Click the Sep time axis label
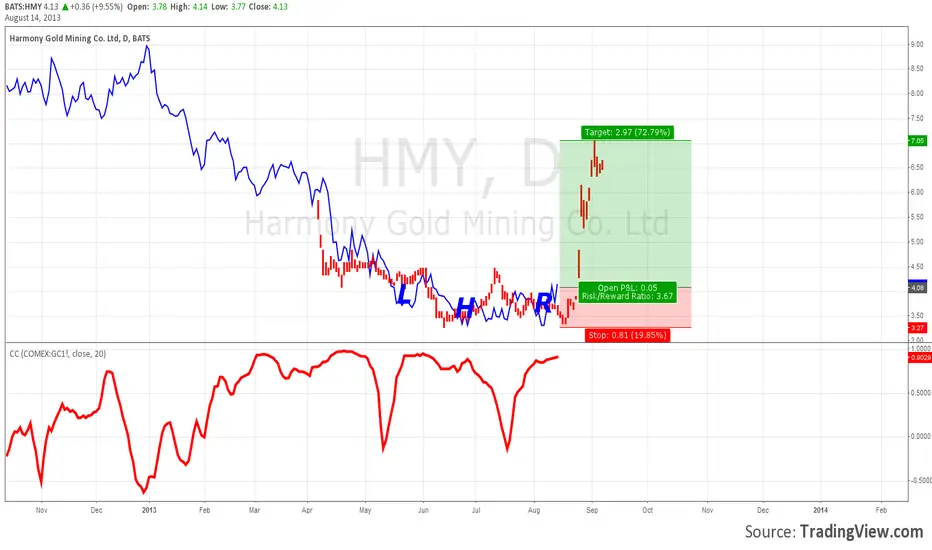This screenshot has height=550, width=932. tap(592, 510)
